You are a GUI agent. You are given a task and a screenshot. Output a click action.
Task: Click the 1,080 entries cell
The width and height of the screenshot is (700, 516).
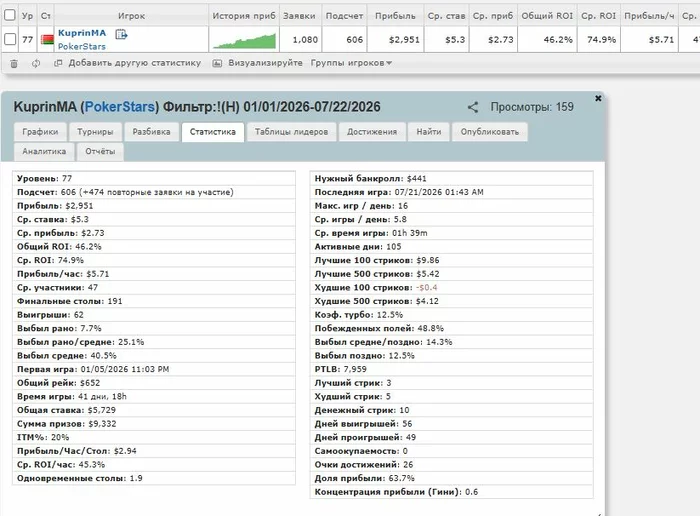pyautogui.click(x=301, y=40)
